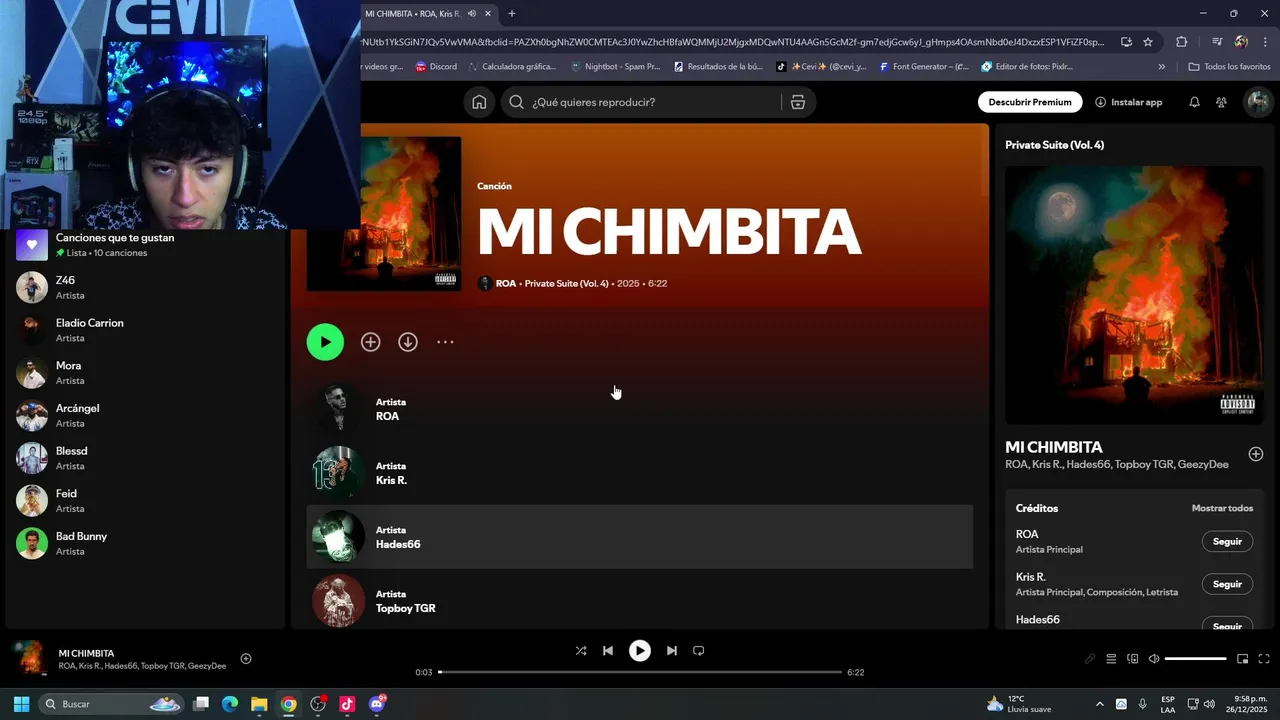1280x720 pixels.
Task: Skip to previous track
Action: (x=608, y=651)
